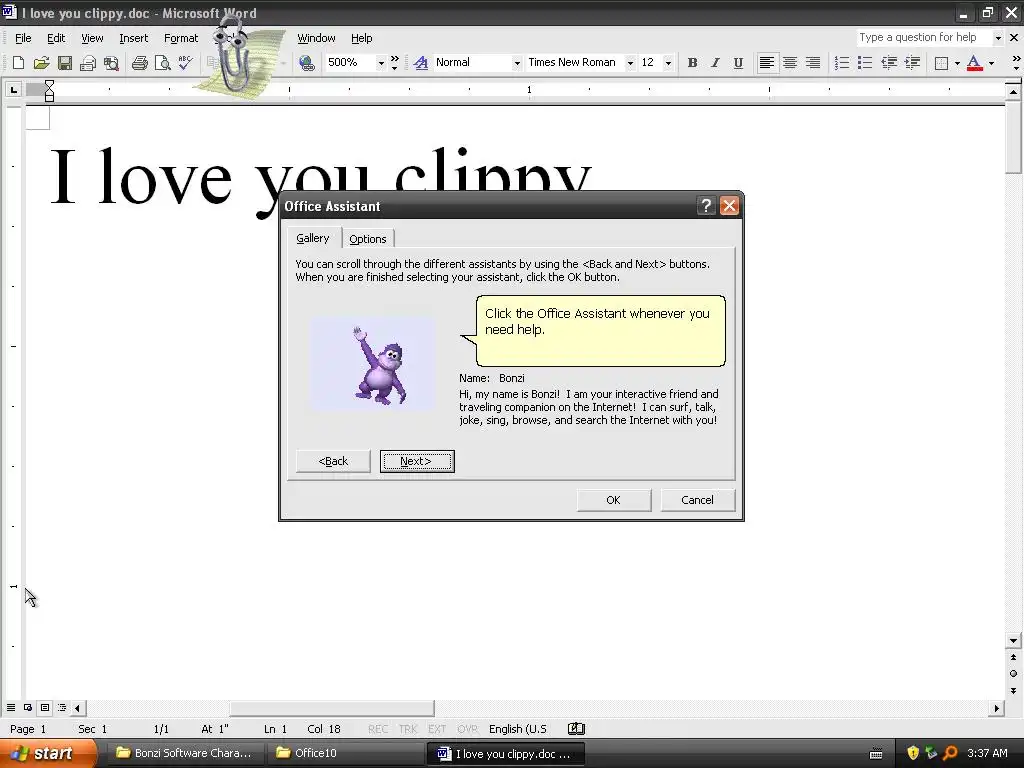
Task: Toggle bold formatting
Action: pos(692,63)
